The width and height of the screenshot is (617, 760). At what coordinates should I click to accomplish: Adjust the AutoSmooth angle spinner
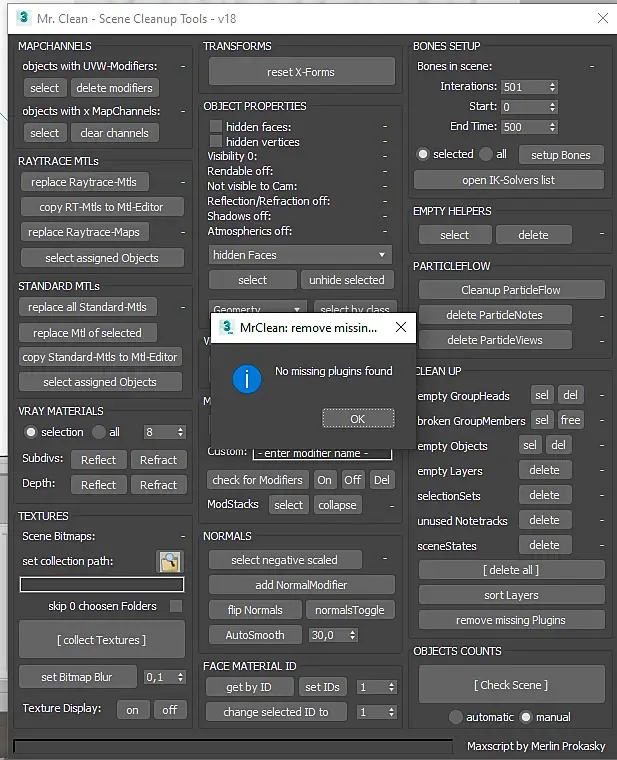(x=352, y=635)
